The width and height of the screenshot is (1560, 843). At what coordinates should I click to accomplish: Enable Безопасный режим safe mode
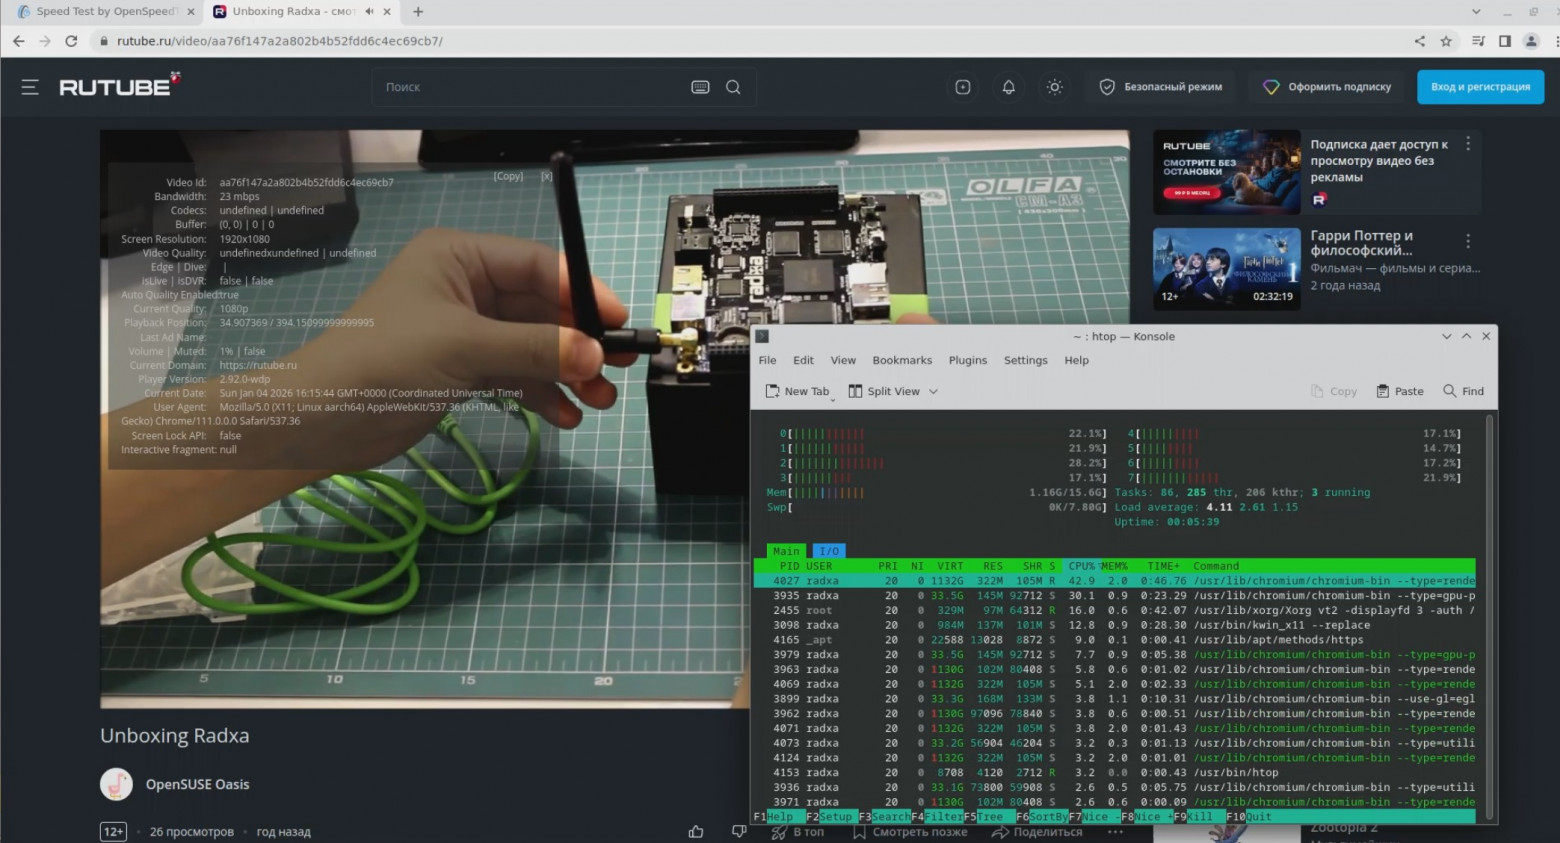[1161, 87]
